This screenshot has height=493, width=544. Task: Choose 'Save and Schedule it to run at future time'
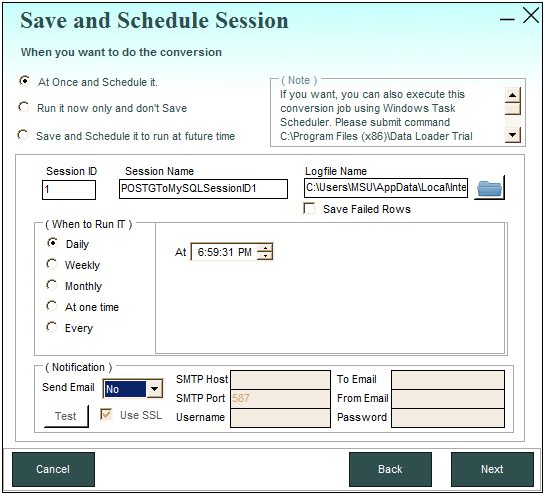tap(23, 135)
